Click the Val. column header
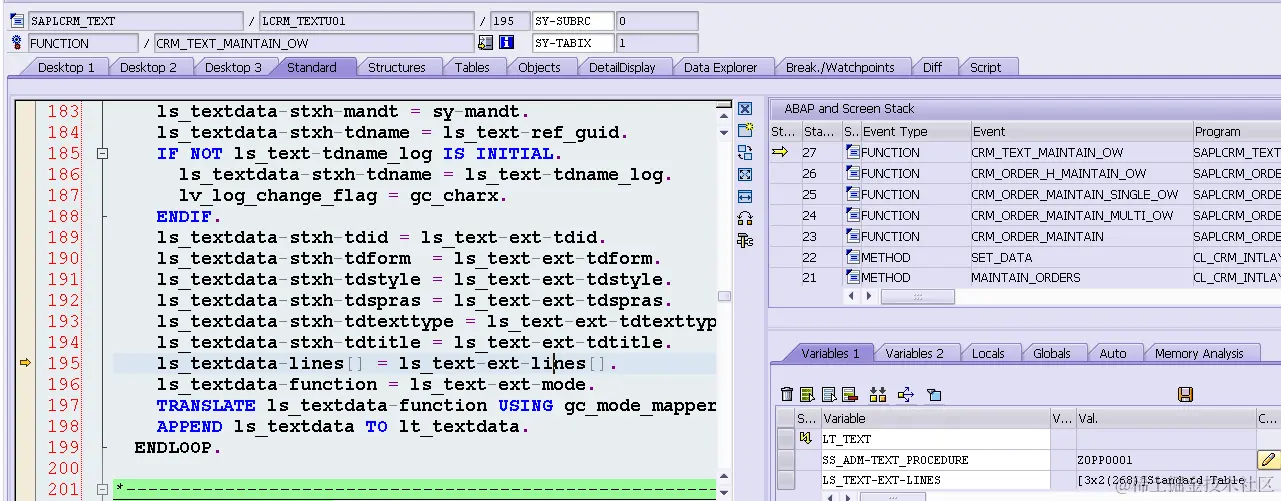 1165,418
